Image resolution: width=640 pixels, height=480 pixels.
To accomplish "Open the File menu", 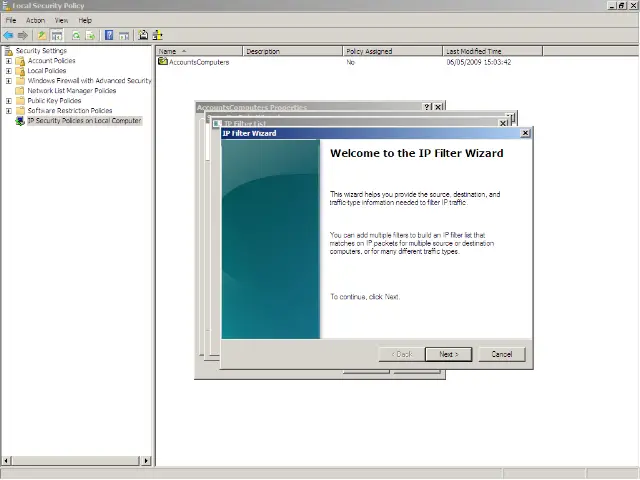I will click(11, 20).
